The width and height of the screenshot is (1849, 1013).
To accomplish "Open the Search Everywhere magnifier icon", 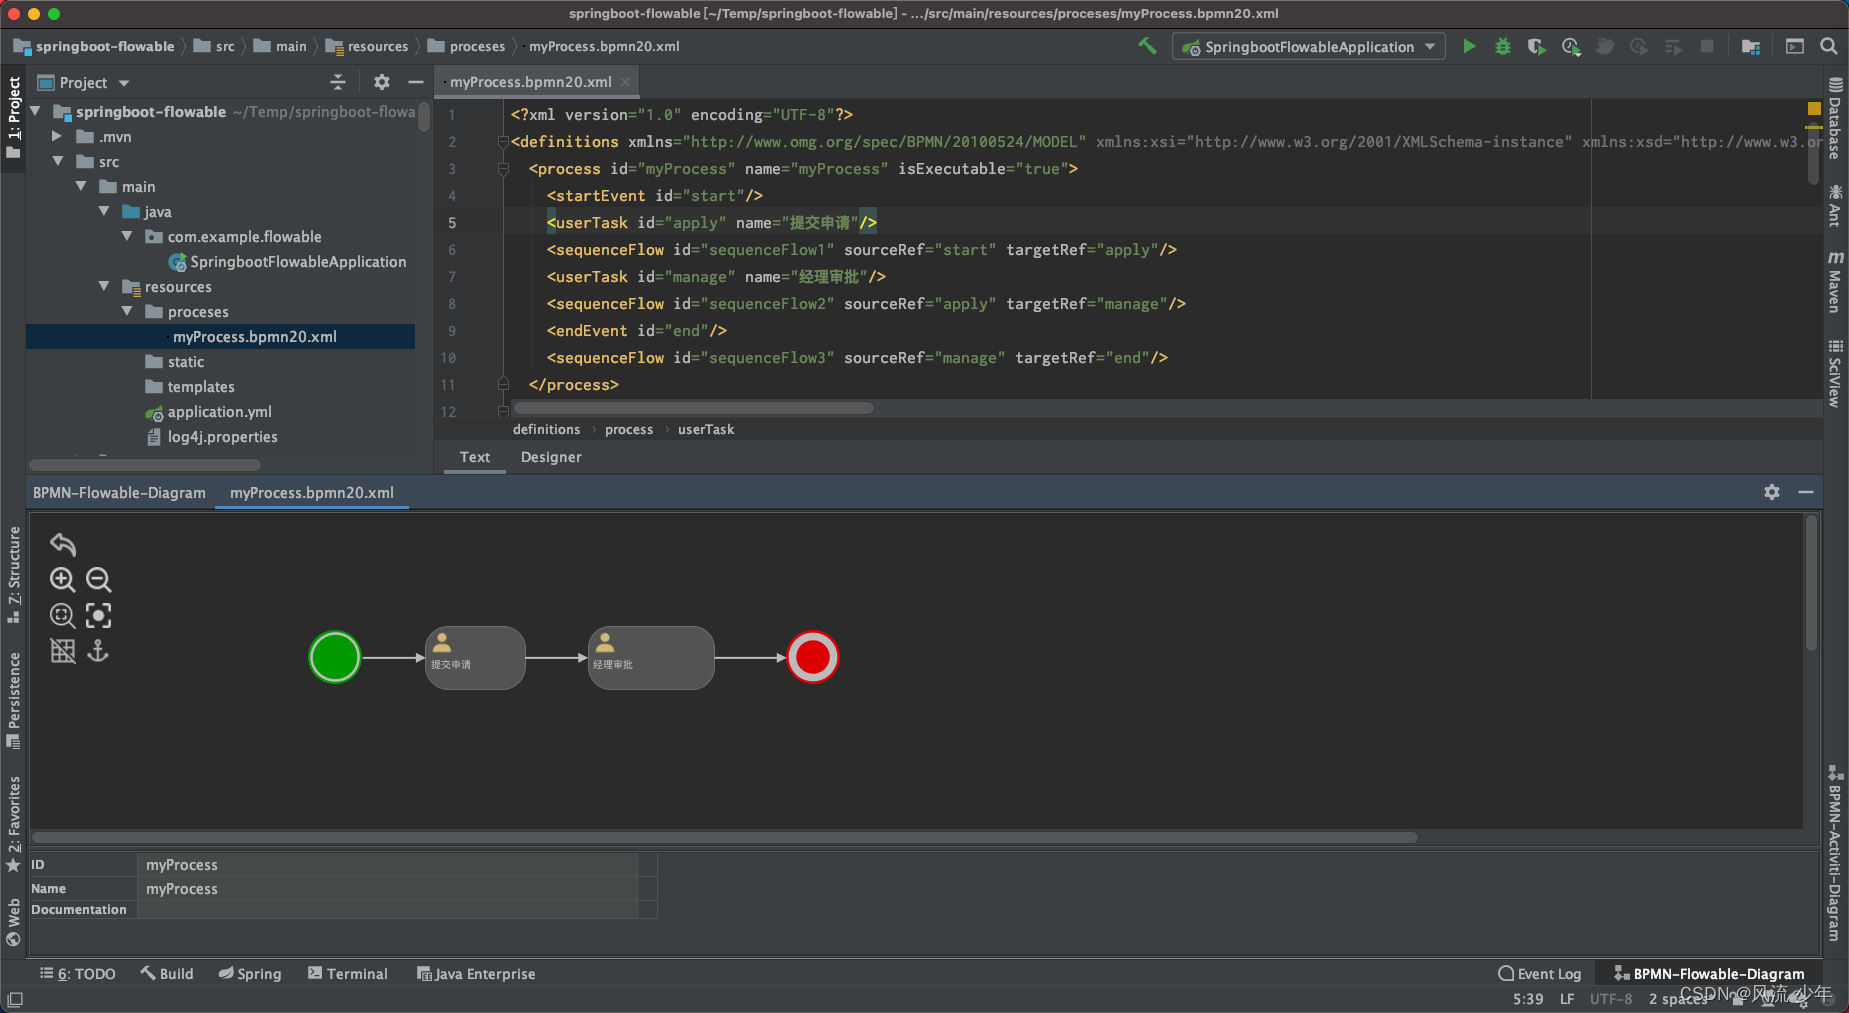I will tap(1828, 46).
